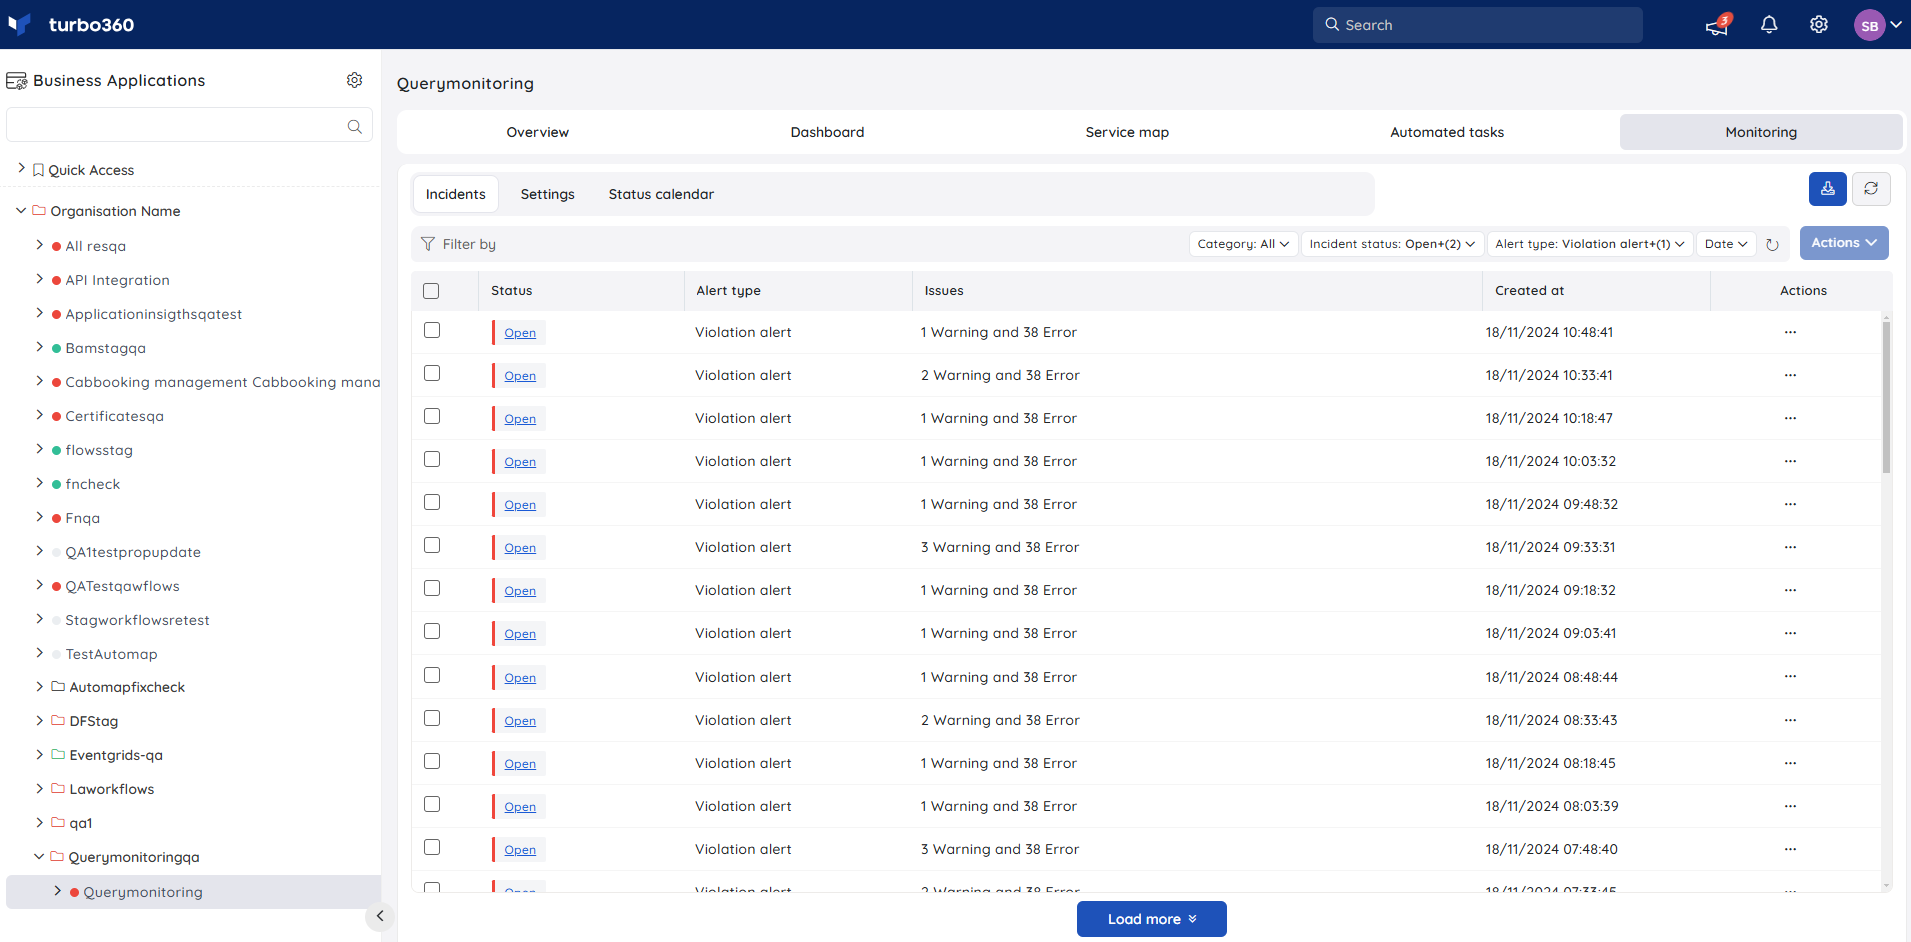
Task: Check the 08:03:39 incident row
Action: pyautogui.click(x=432, y=804)
